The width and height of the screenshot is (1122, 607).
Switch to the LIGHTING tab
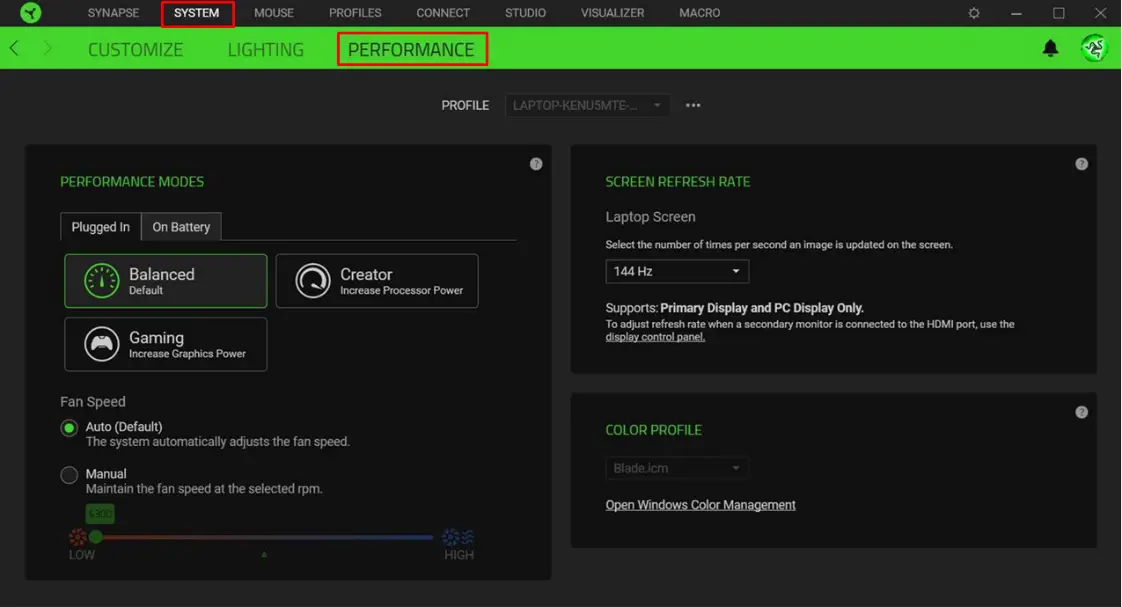pos(265,48)
